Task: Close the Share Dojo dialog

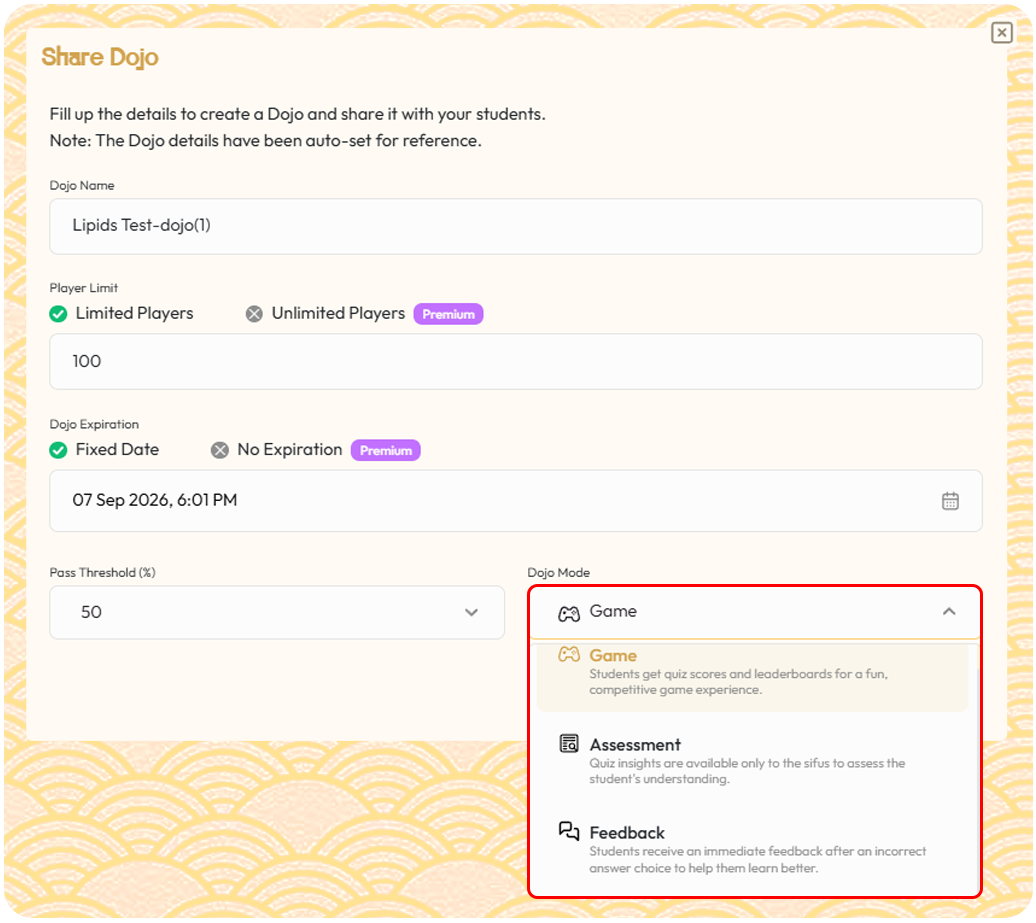Action: point(1001,33)
